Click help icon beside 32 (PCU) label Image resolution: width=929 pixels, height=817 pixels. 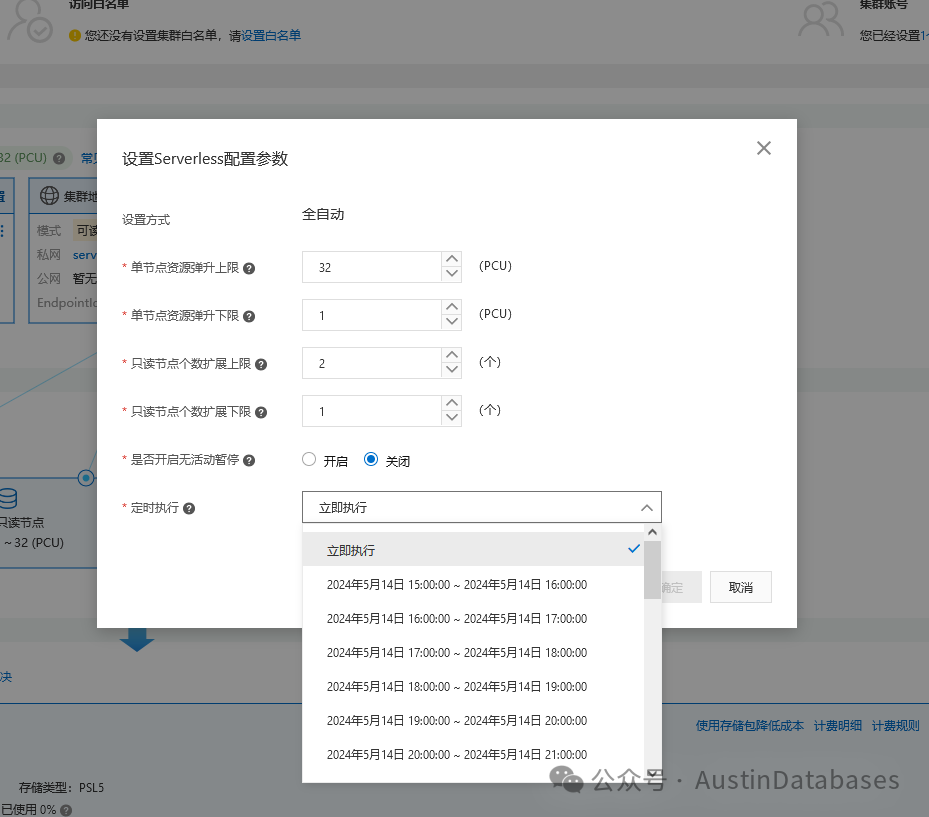(59, 158)
